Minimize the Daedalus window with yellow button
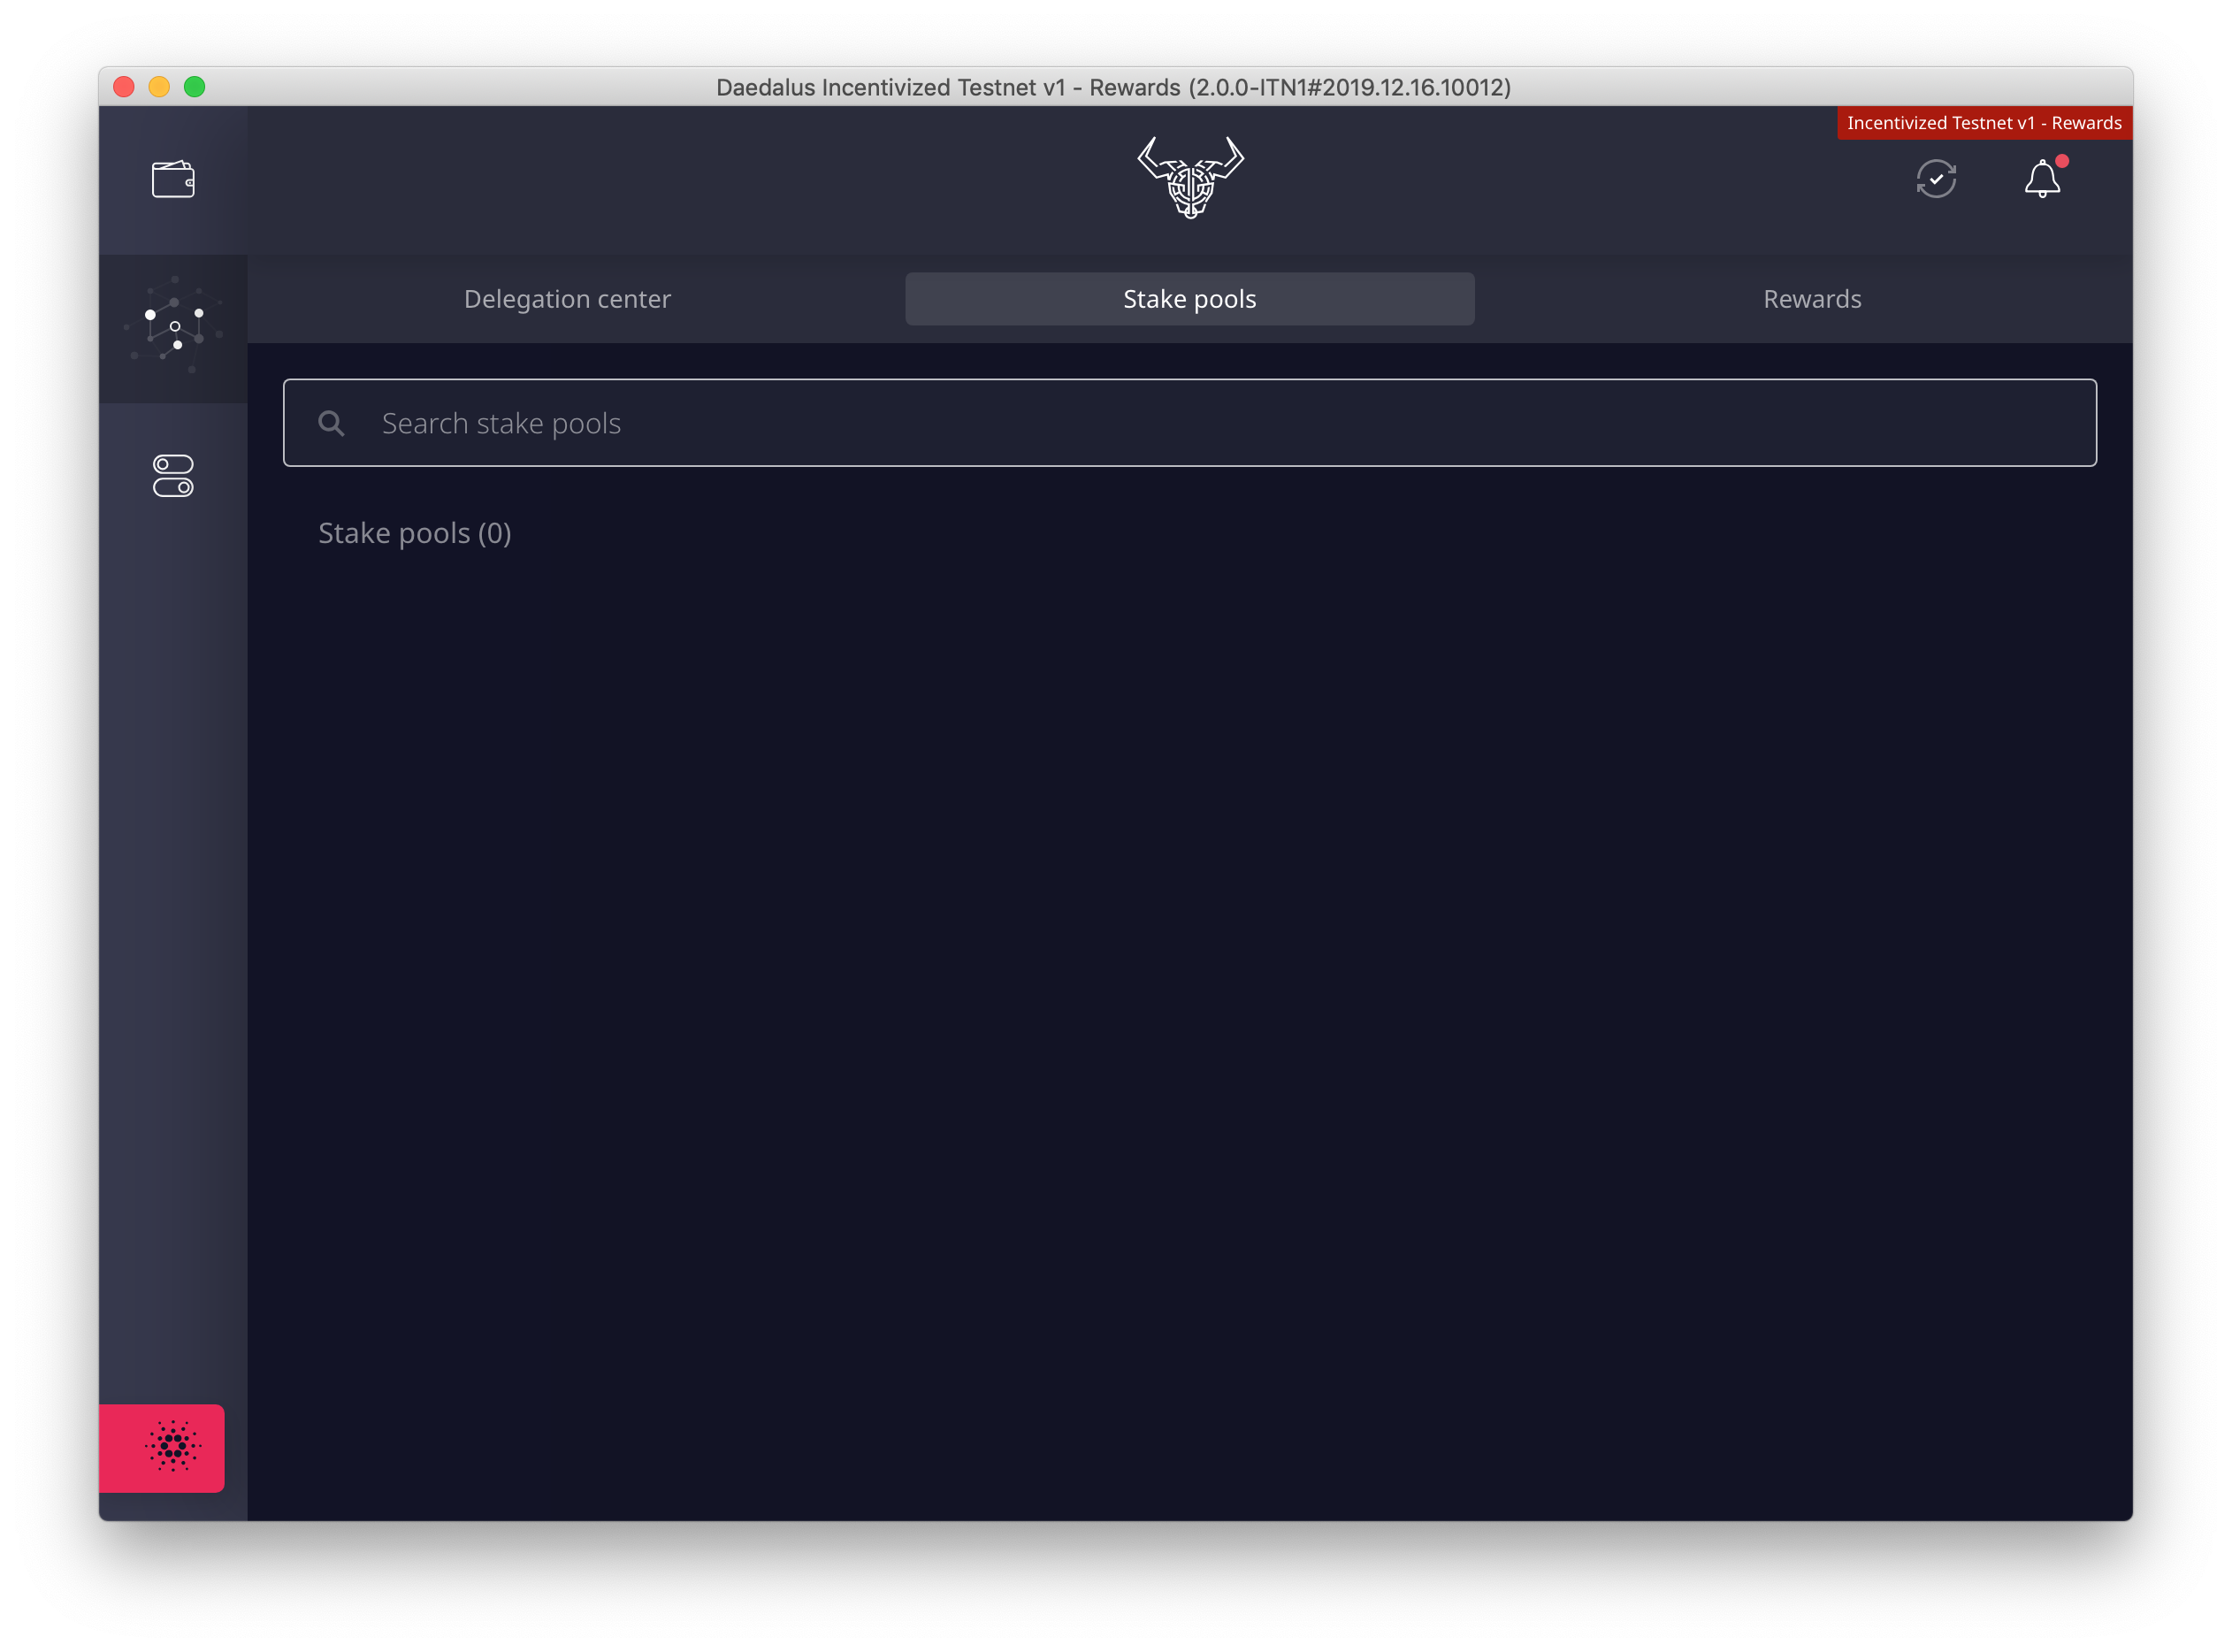The width and height of the screenshot is (2232, 1652). [x=159, y=87]
